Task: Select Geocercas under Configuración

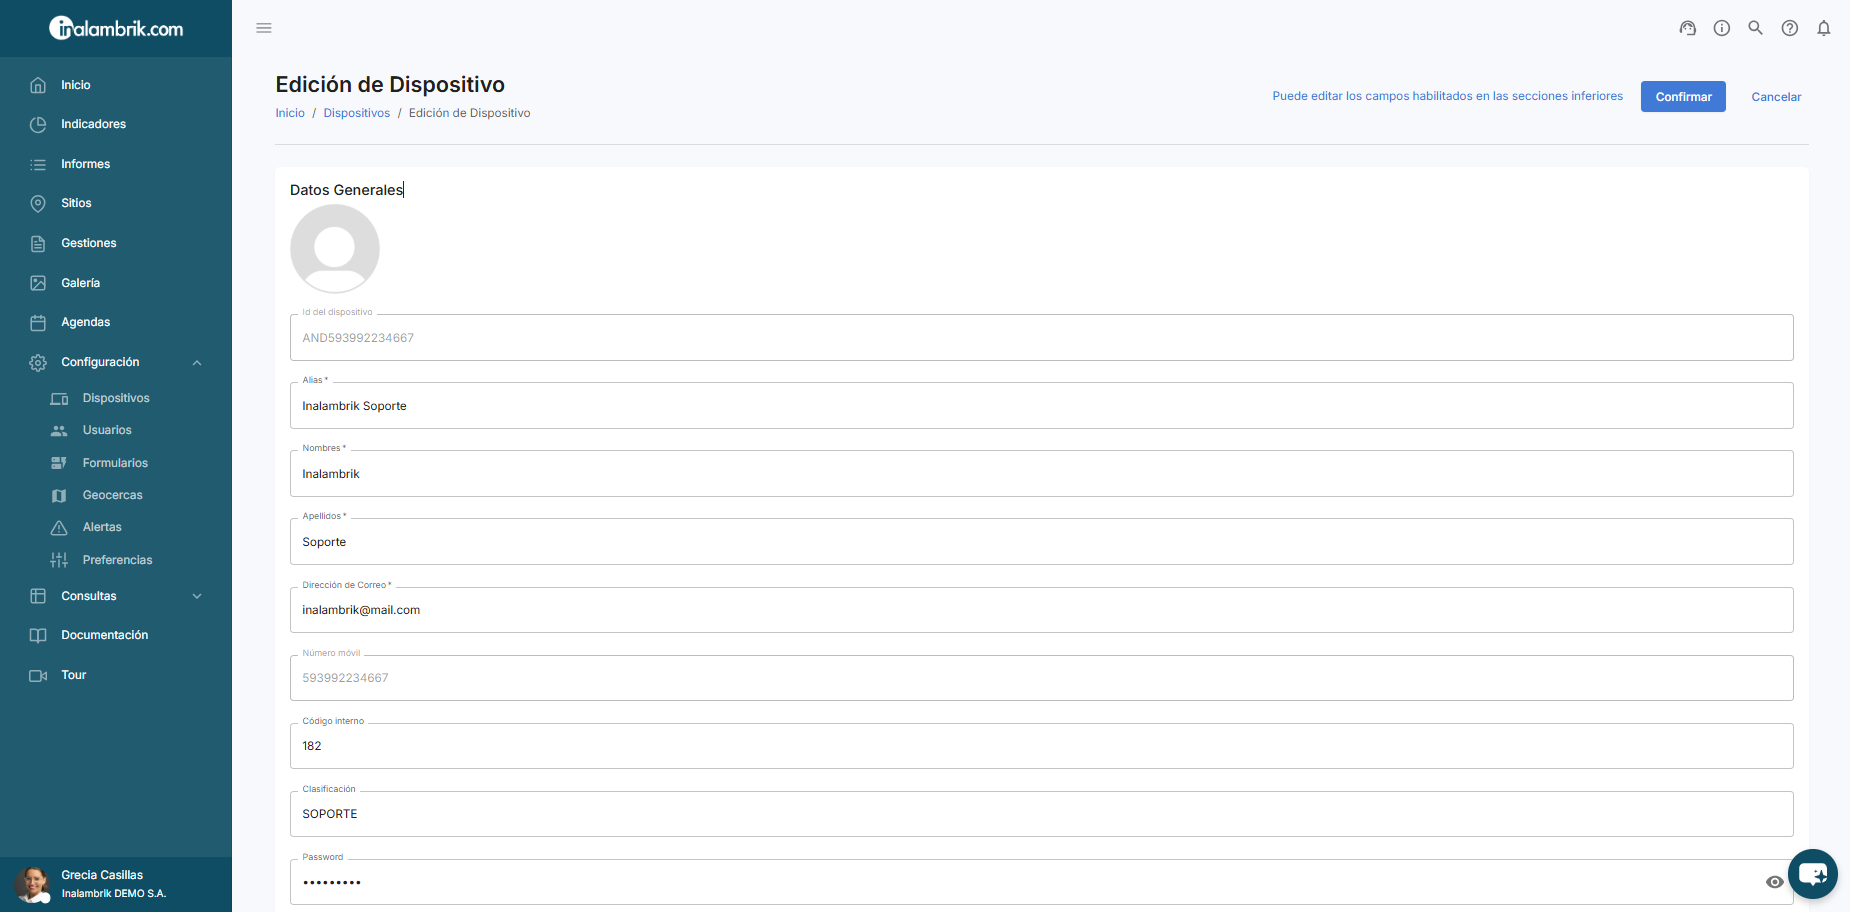Action: (112, 495)
